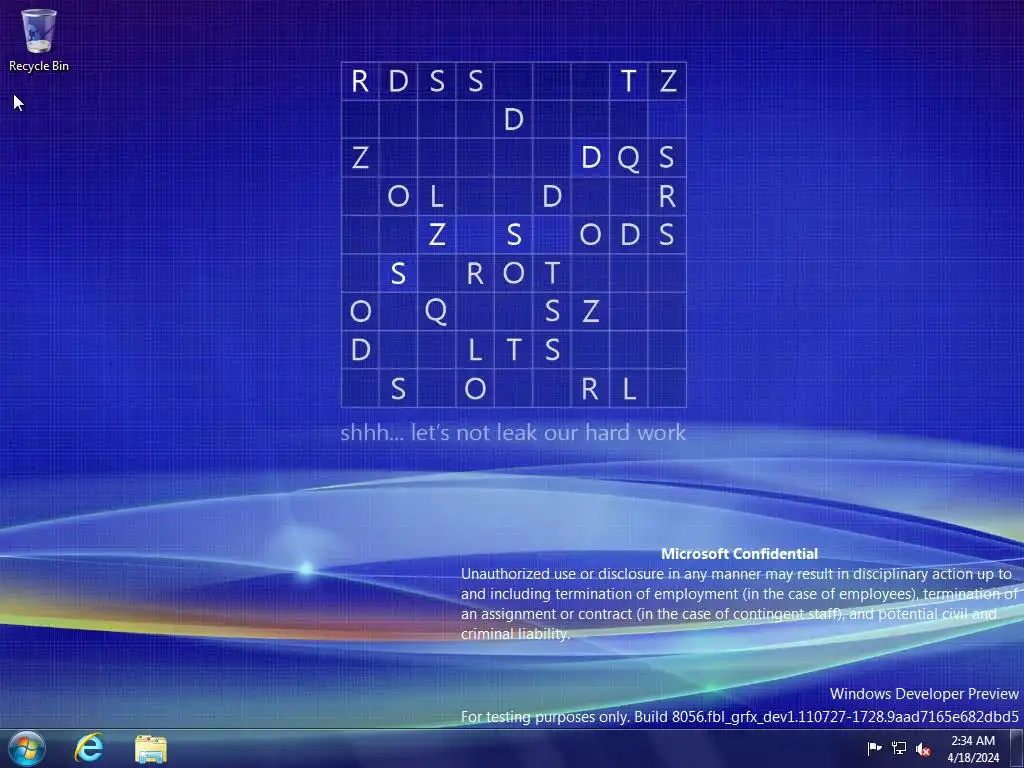Select the Recycle Bin desktop icon
This screenshot has width=1024, height=768.
pos(39,39)
